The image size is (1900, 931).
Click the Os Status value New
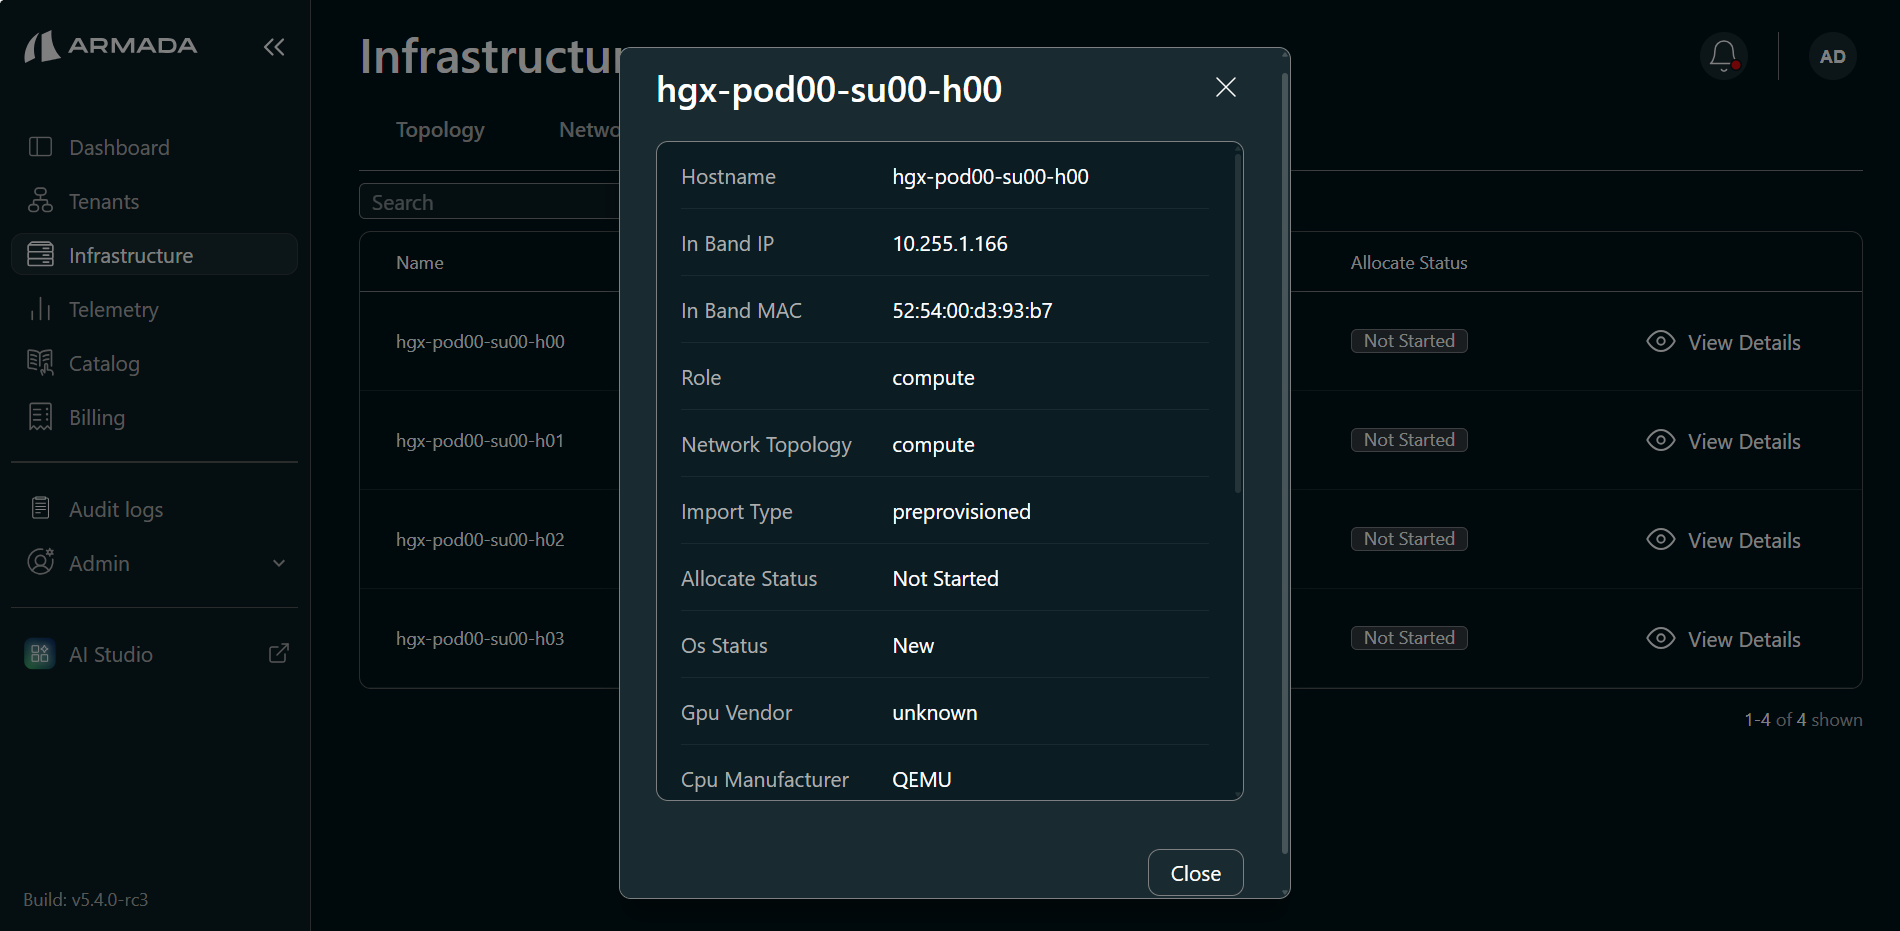913,645
